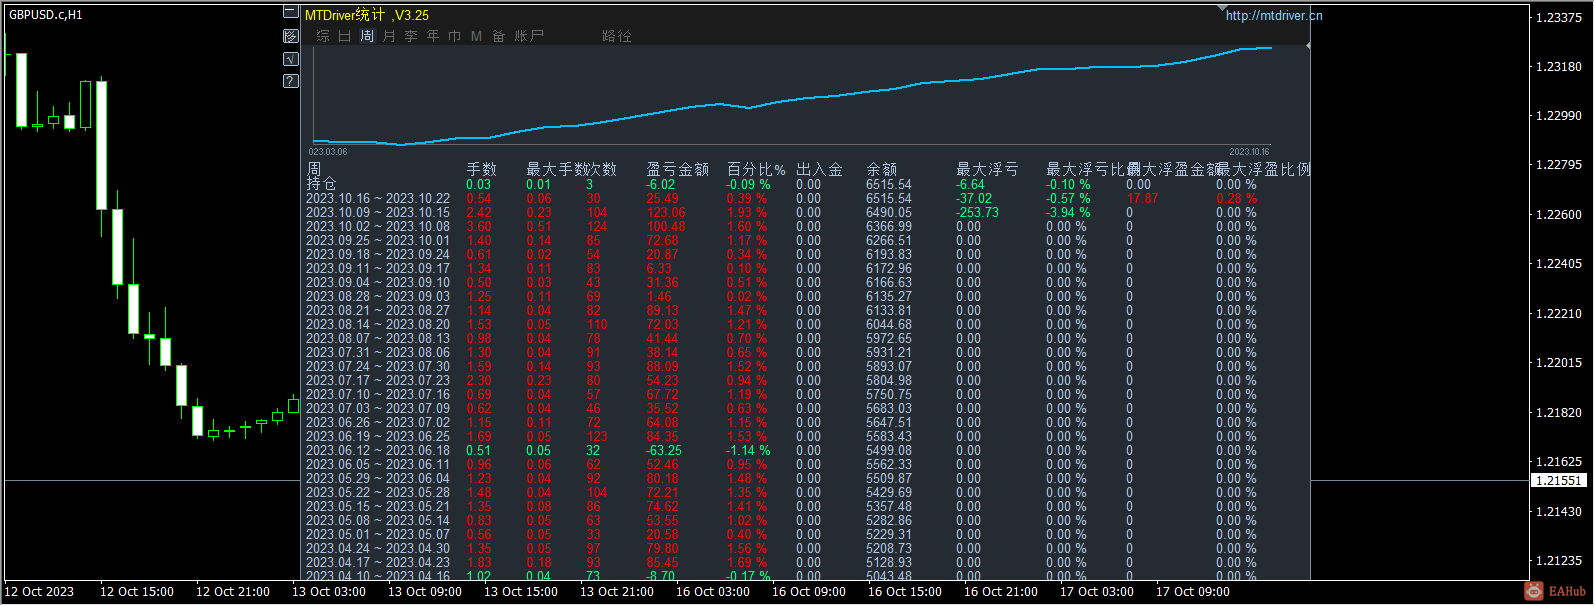The width and height of the screenshot is (1595, 606).
Task: Click the 12 Oct 2023 time axis label
Action: [41, 591]
